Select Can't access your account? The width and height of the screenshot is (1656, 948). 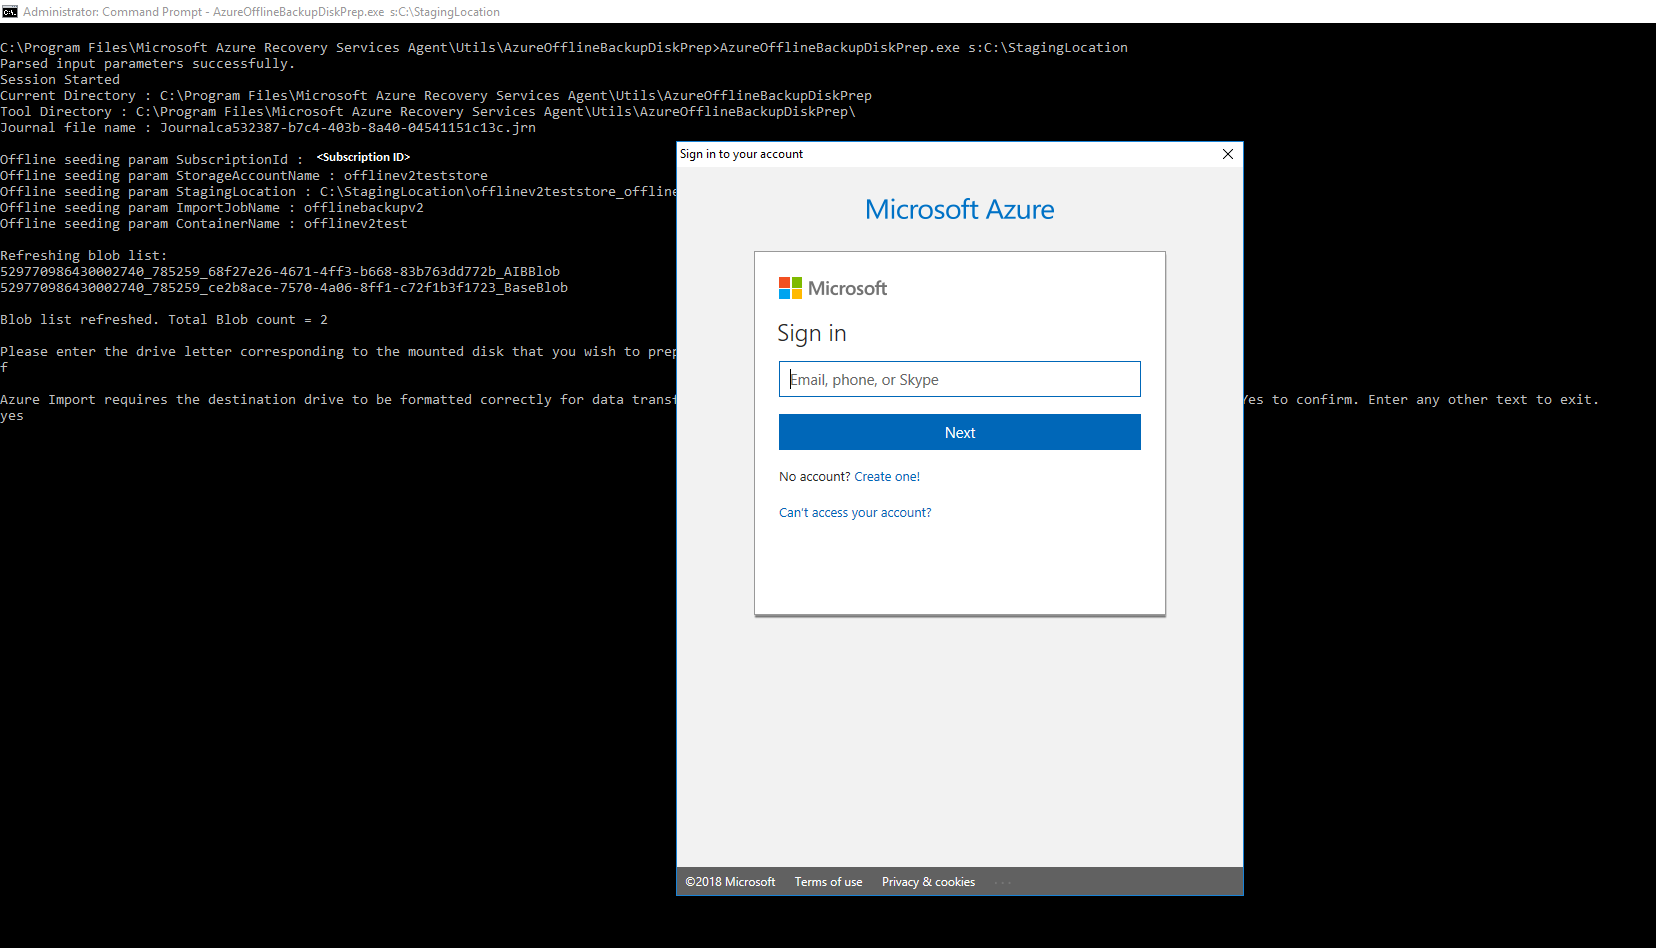pos(855,512)
